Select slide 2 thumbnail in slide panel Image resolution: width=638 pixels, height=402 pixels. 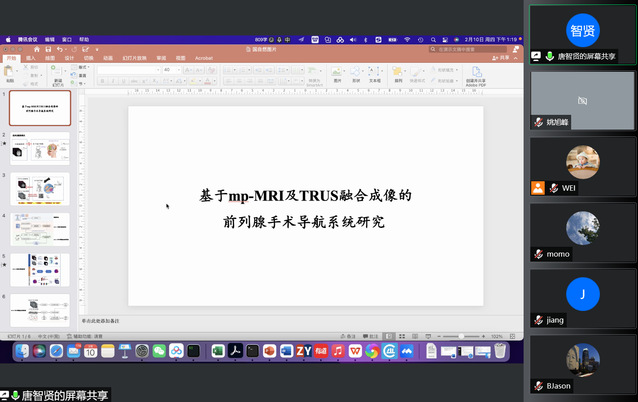[40, 148]
